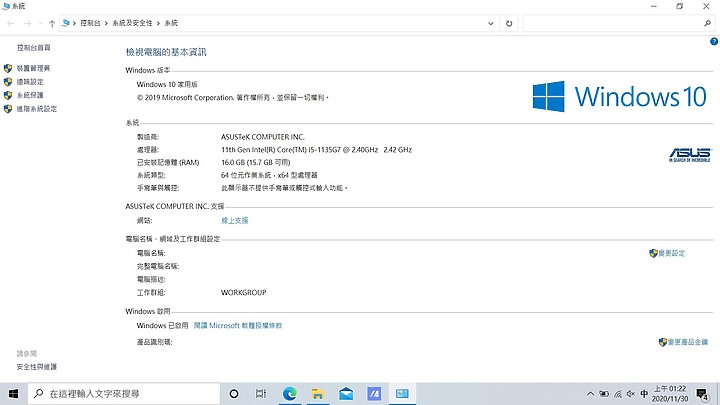
Task: Expand the address bar history dropdown
Action: (x=491, y=23)
